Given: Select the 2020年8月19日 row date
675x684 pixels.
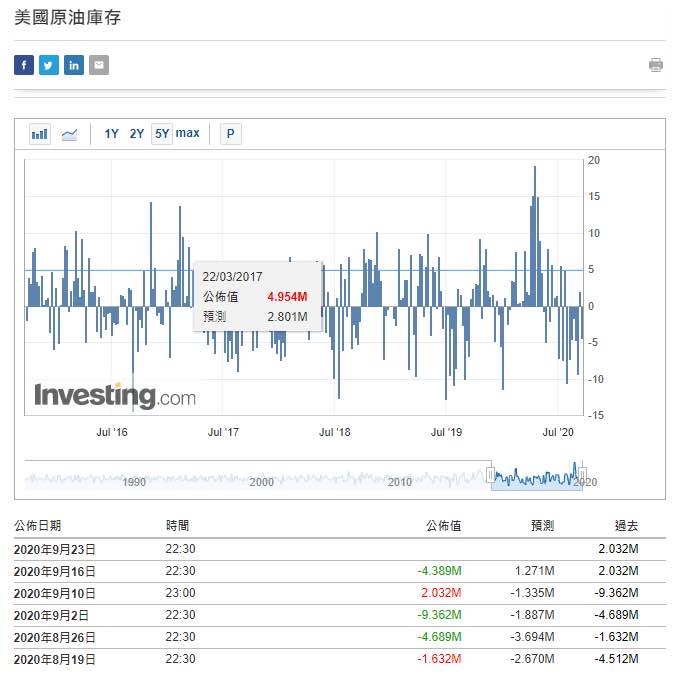Looking at the screenshot, I should 55,660.
